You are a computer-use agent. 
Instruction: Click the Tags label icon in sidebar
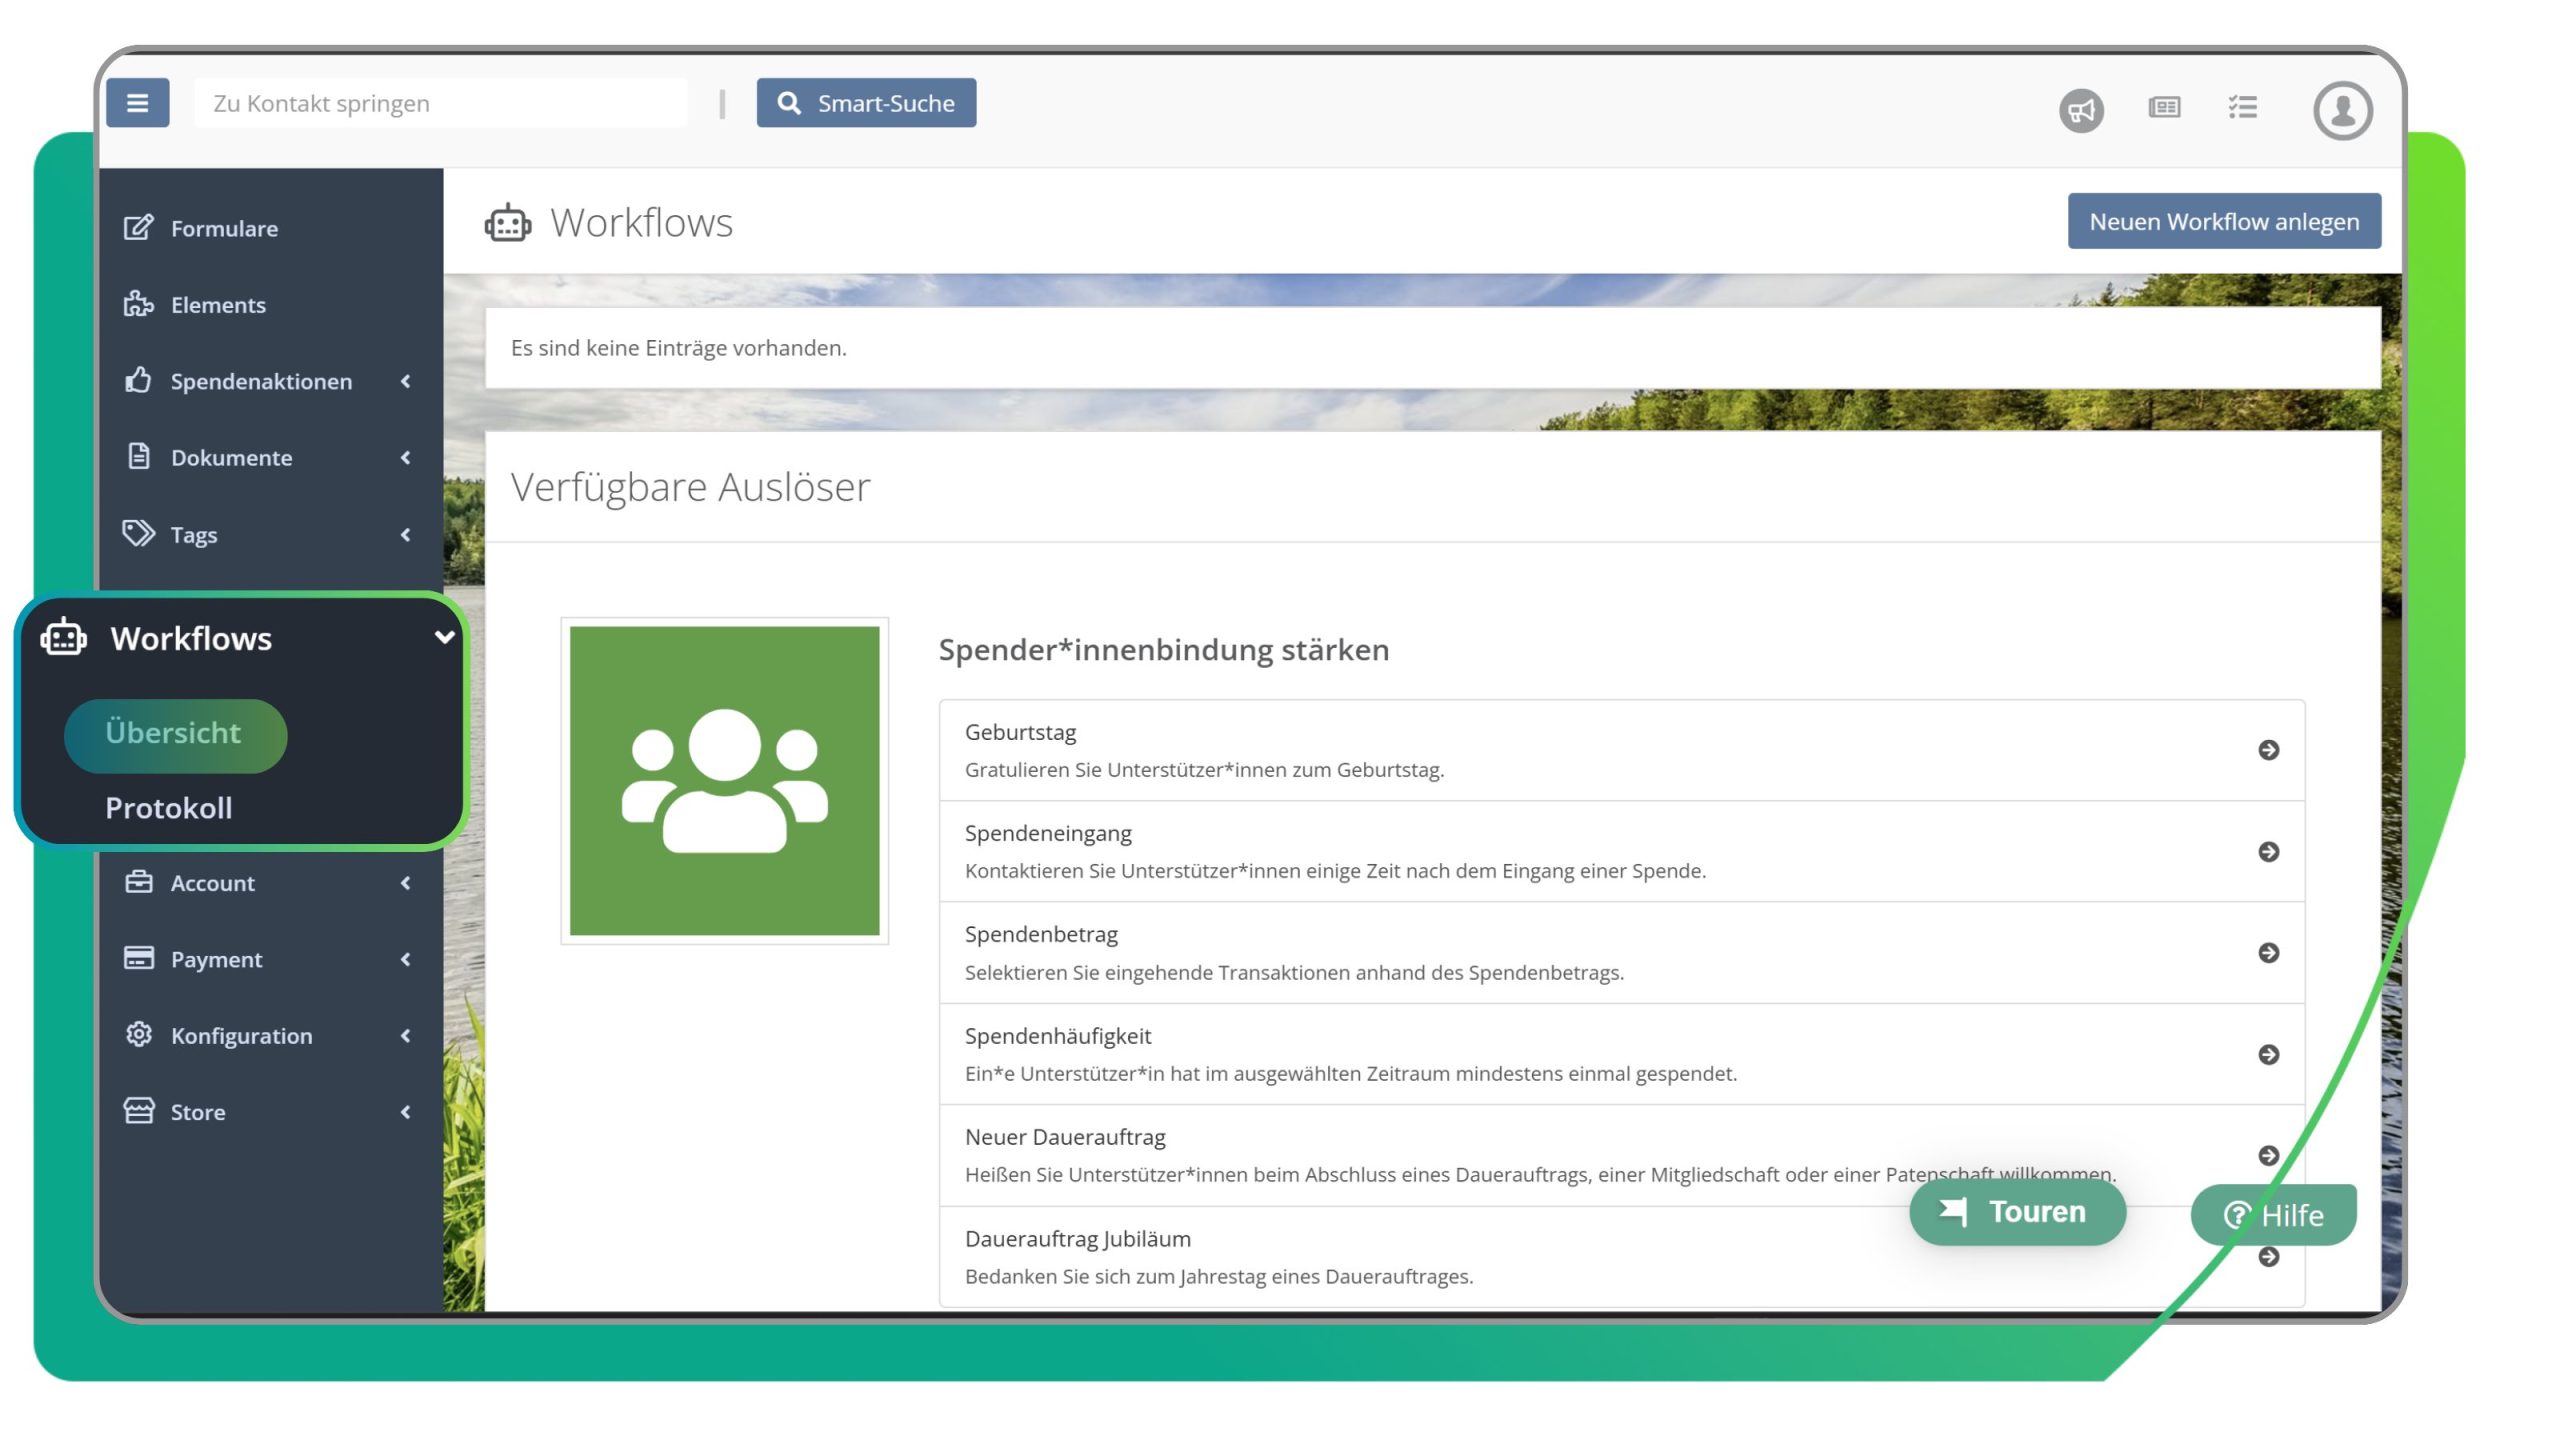click(x=138, y=533)
